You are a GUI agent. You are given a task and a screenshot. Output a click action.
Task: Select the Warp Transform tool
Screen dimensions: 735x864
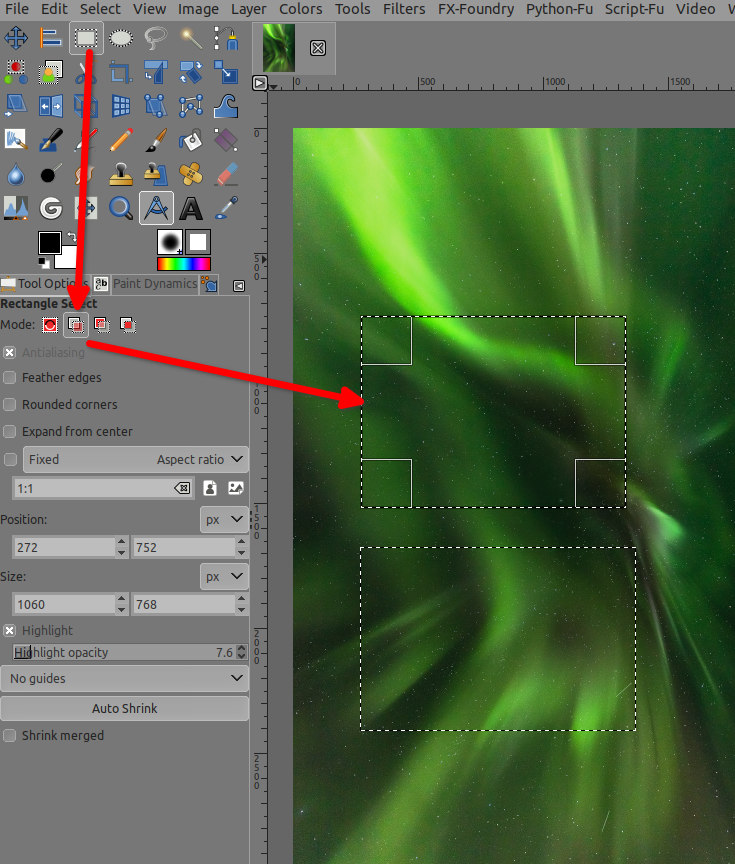pyautogui.click(x=226, y=106)
